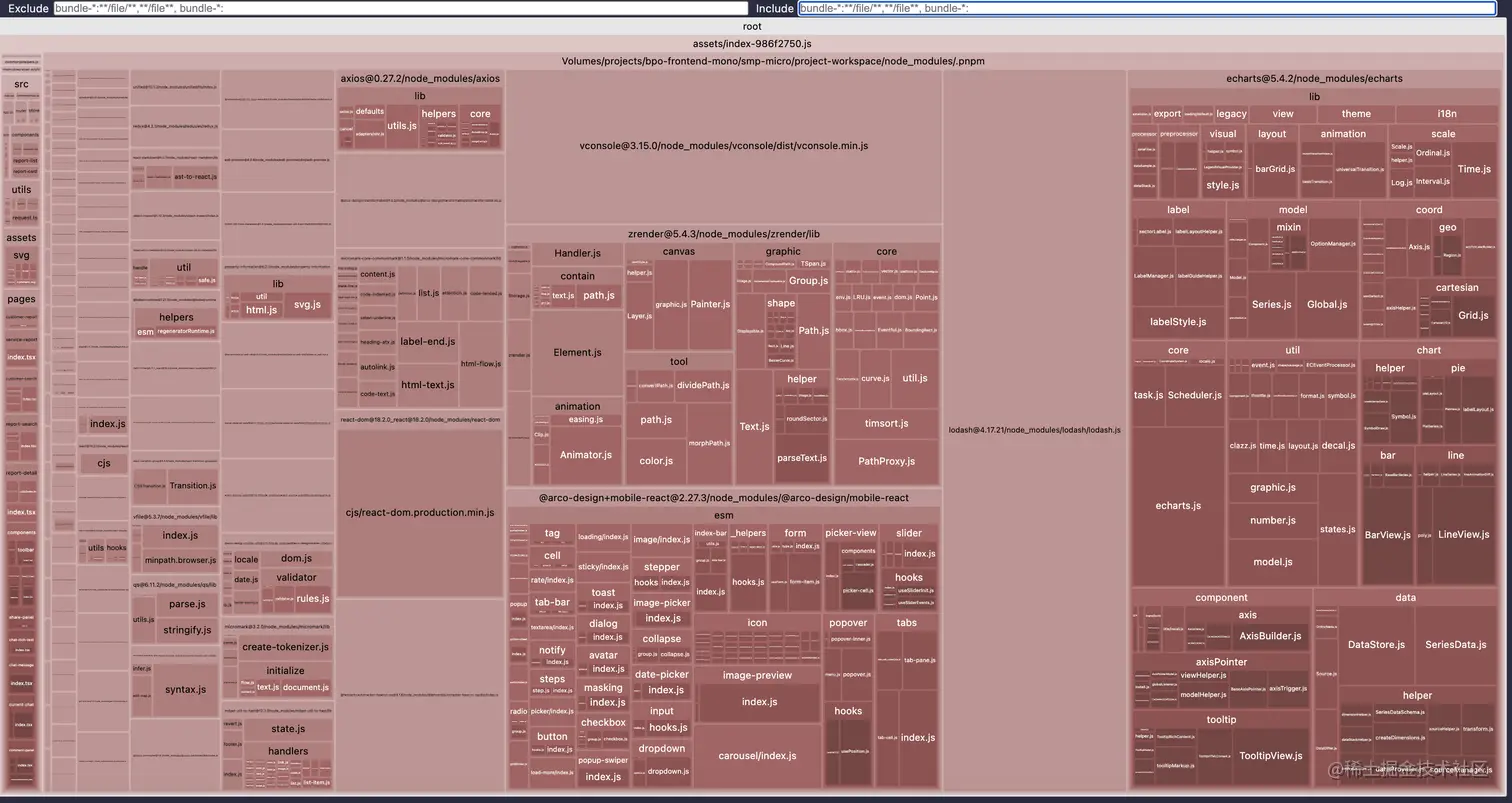Screen dimensions: 1512x803
Task: Select the axios@0.27.2 package header
Action: click(x=420, y=78)
